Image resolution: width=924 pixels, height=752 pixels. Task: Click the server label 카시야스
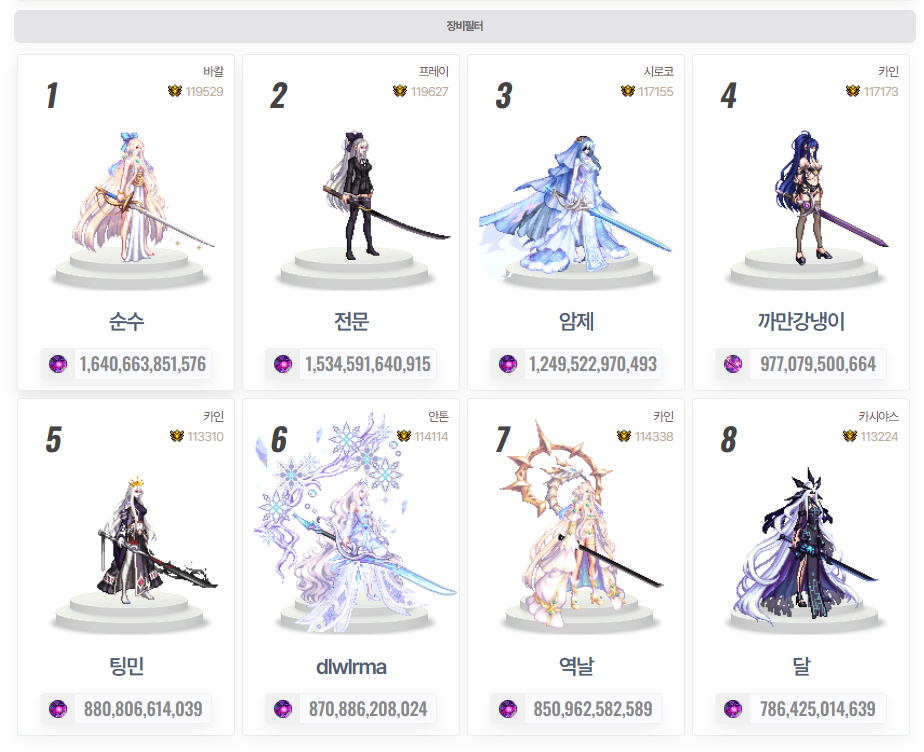pos(878,417)
